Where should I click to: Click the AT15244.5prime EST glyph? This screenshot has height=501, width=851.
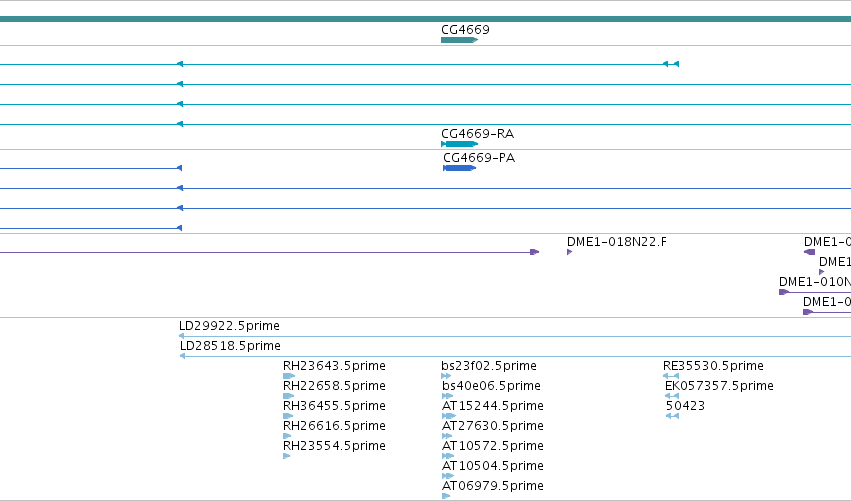click(x=449, y=416)
